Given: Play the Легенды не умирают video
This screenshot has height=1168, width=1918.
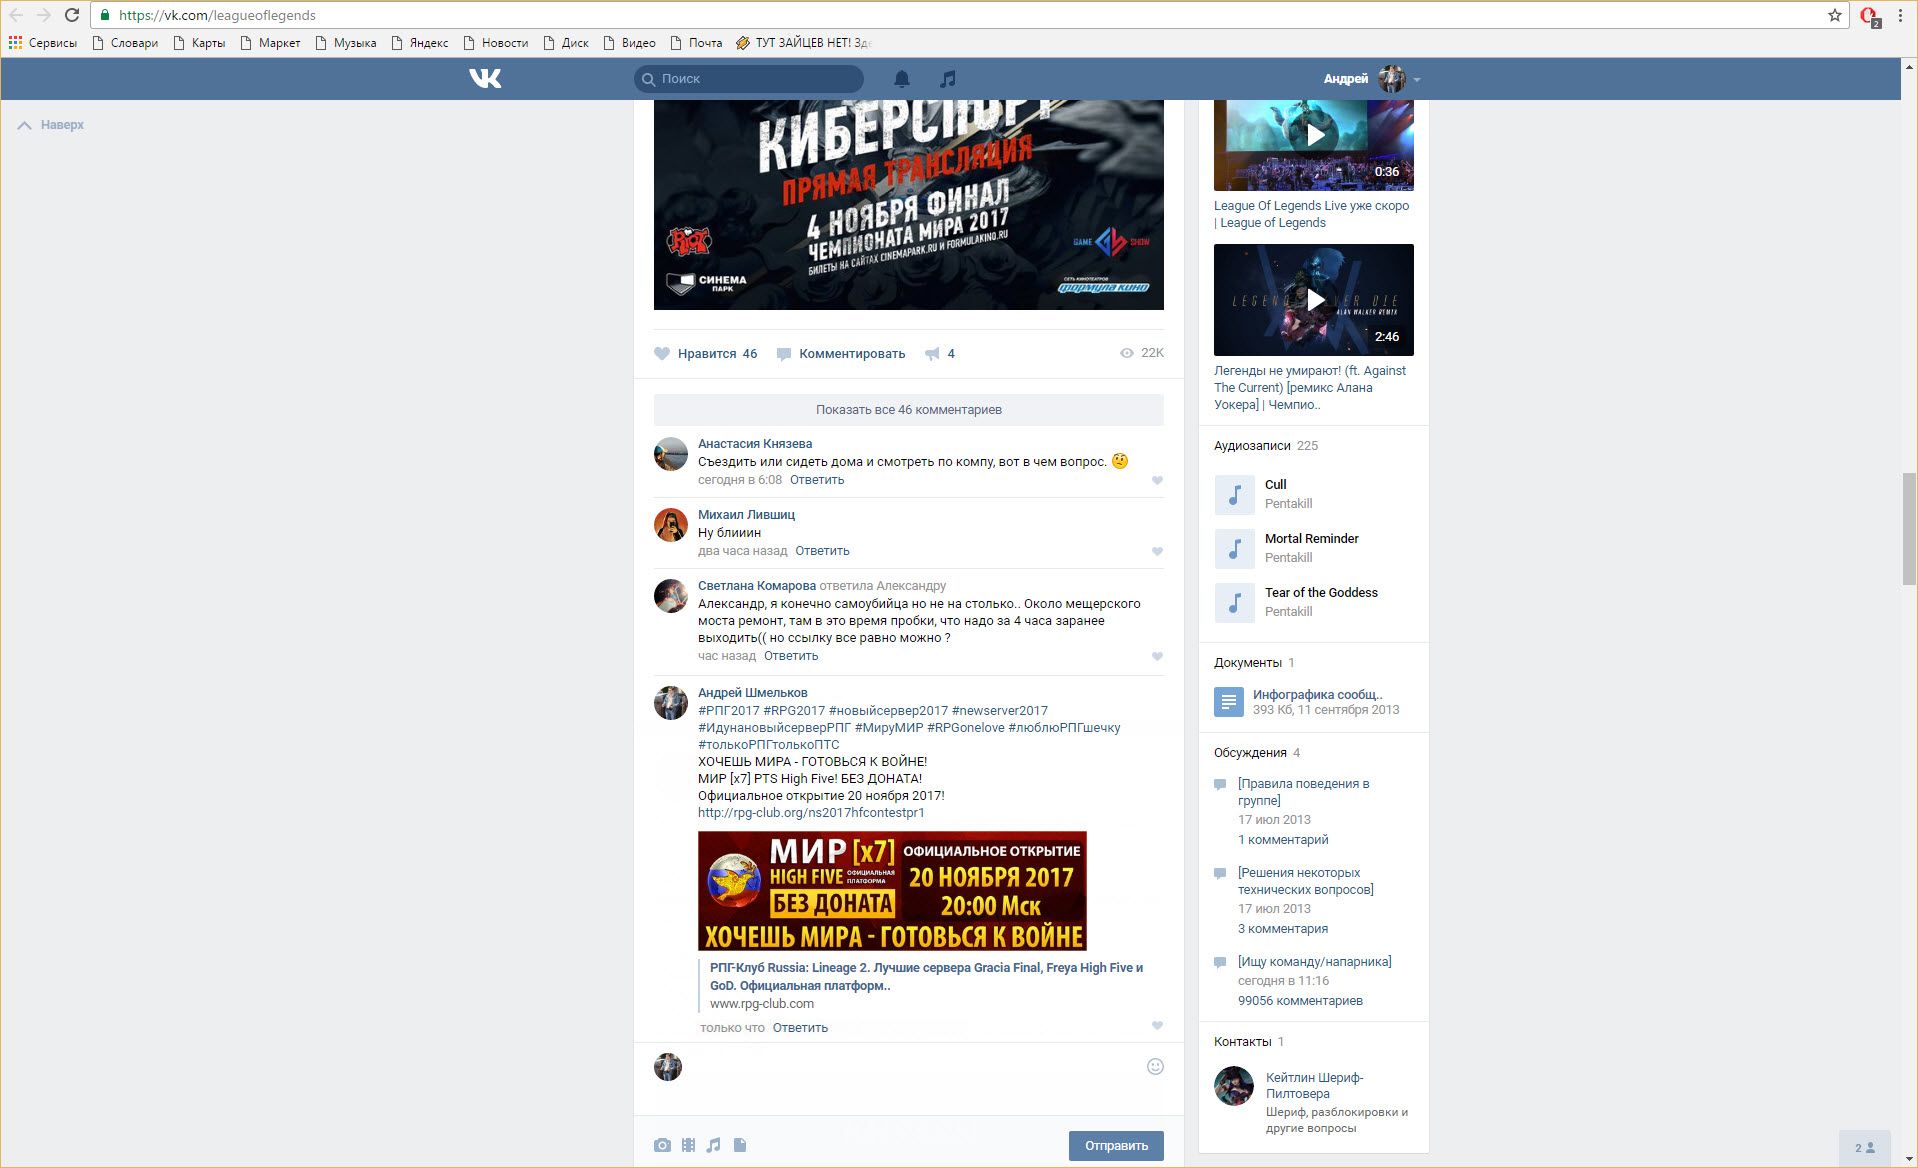Looking at the screenshot, I should [x=1314, y=300].
